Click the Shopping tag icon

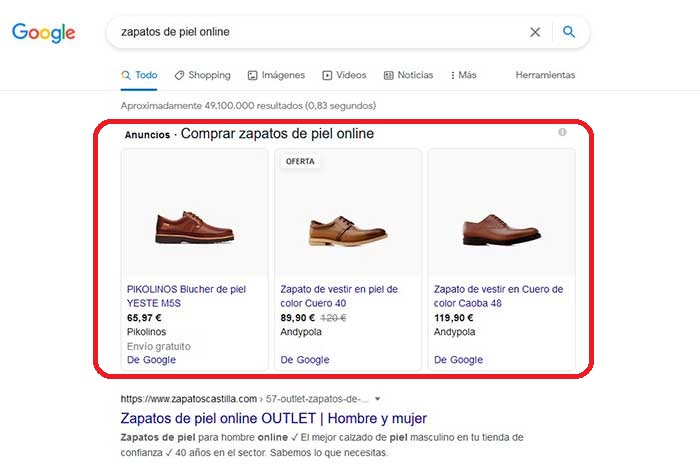(179, 75)
